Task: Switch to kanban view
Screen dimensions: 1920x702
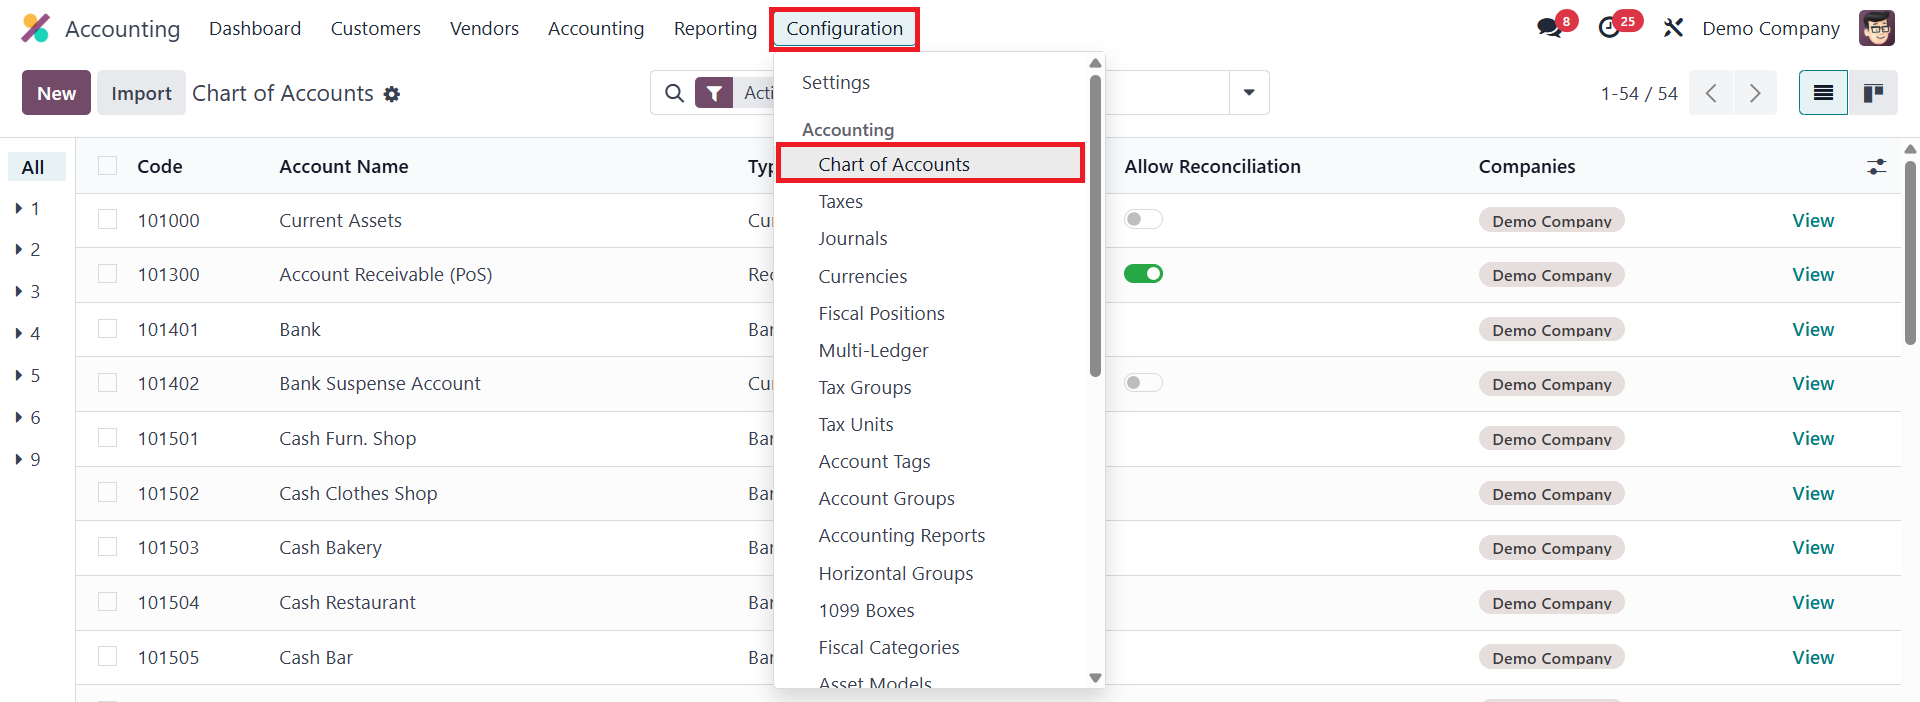Action: [x=1873, y=93]
